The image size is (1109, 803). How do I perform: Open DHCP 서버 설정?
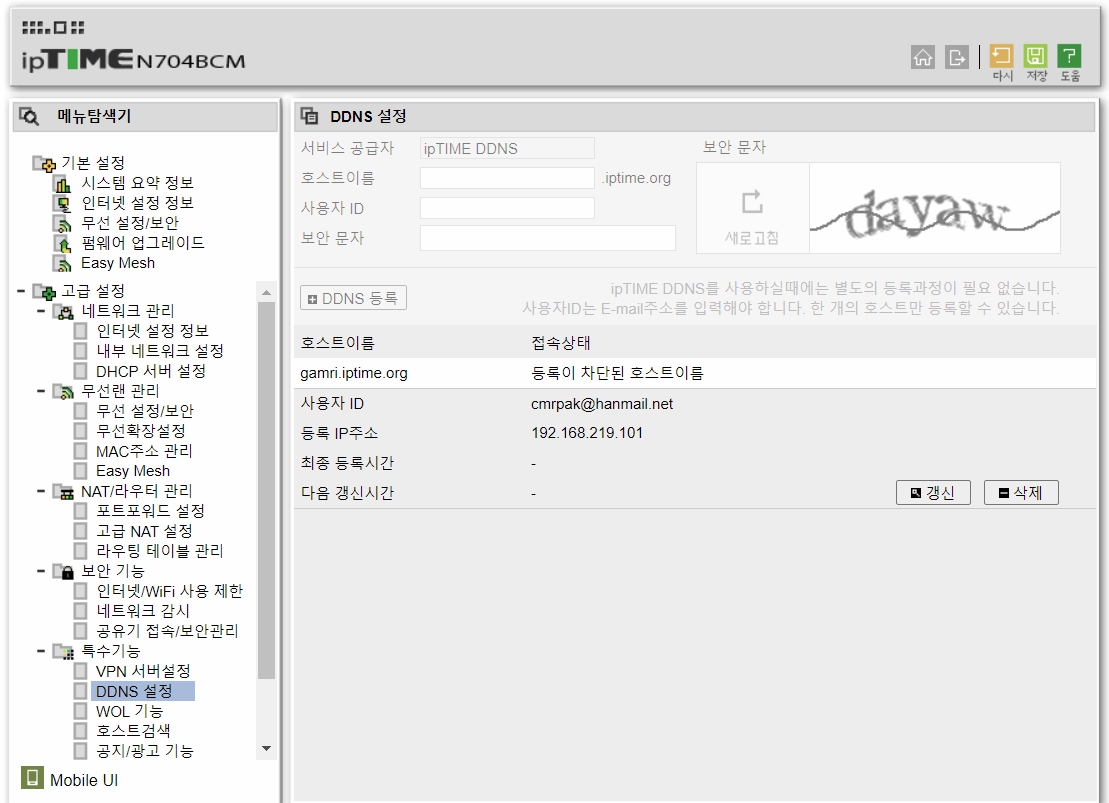tap(151, 371)
